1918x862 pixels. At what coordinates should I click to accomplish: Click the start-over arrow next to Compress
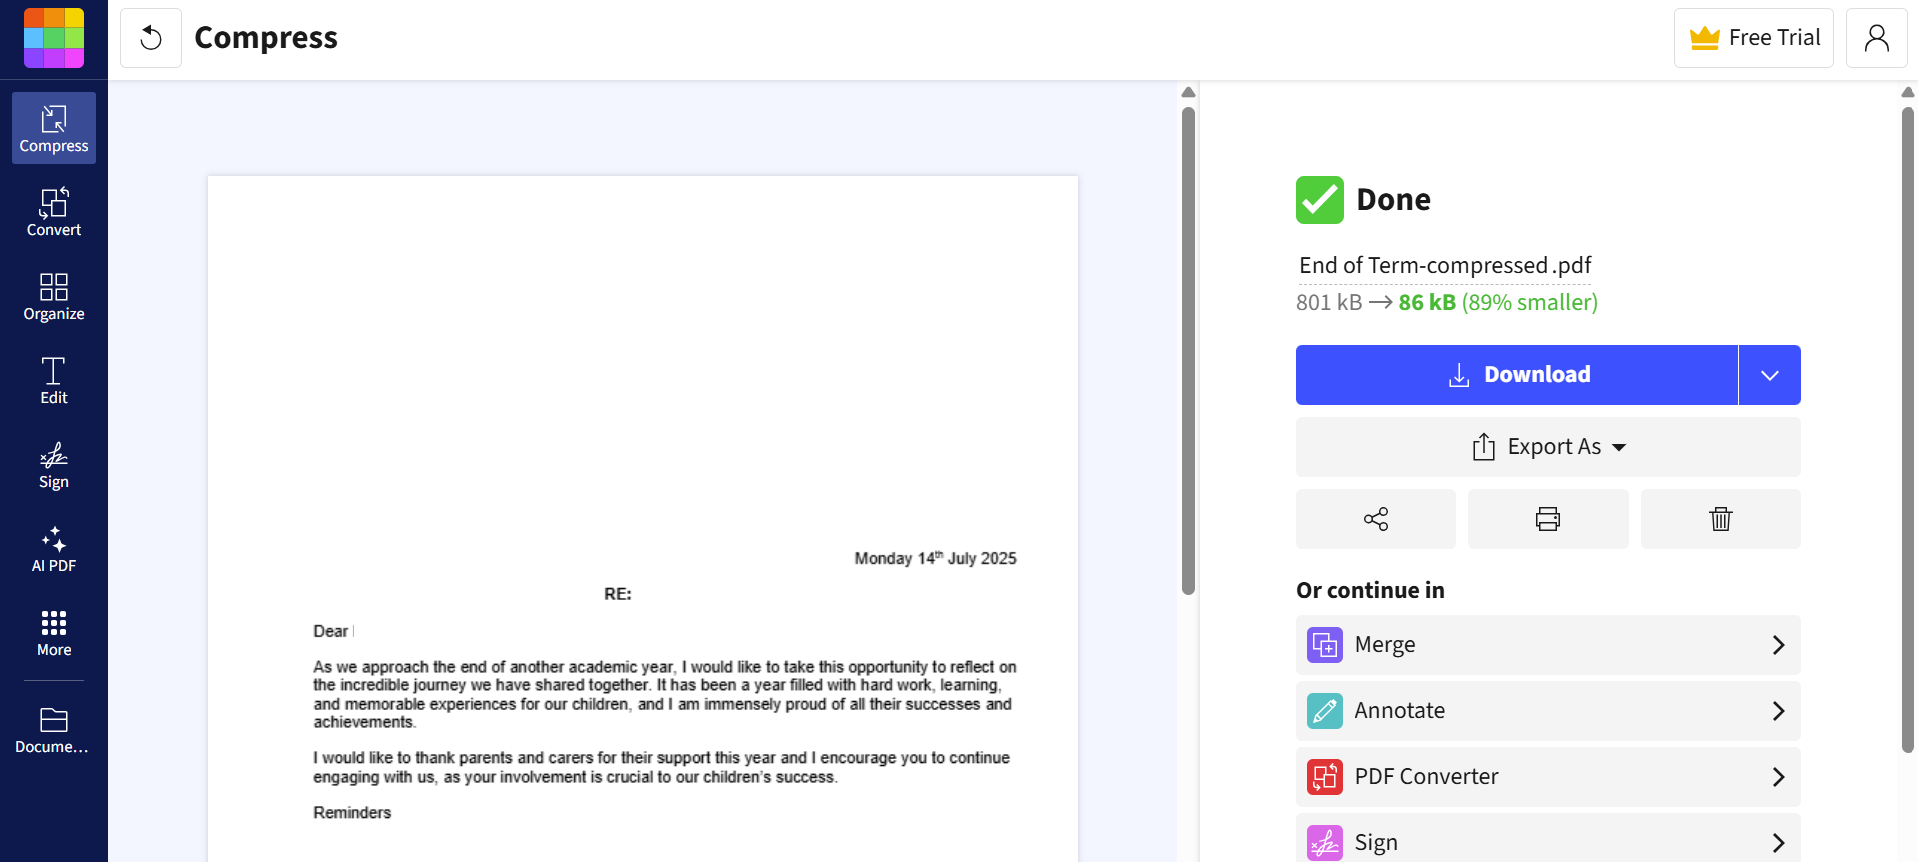(x=151, y=38)
